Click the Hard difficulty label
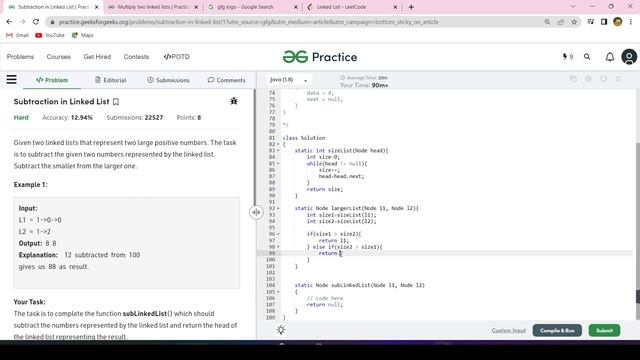Viewport: 640px width, 360px height. click(x=21, y=118)
